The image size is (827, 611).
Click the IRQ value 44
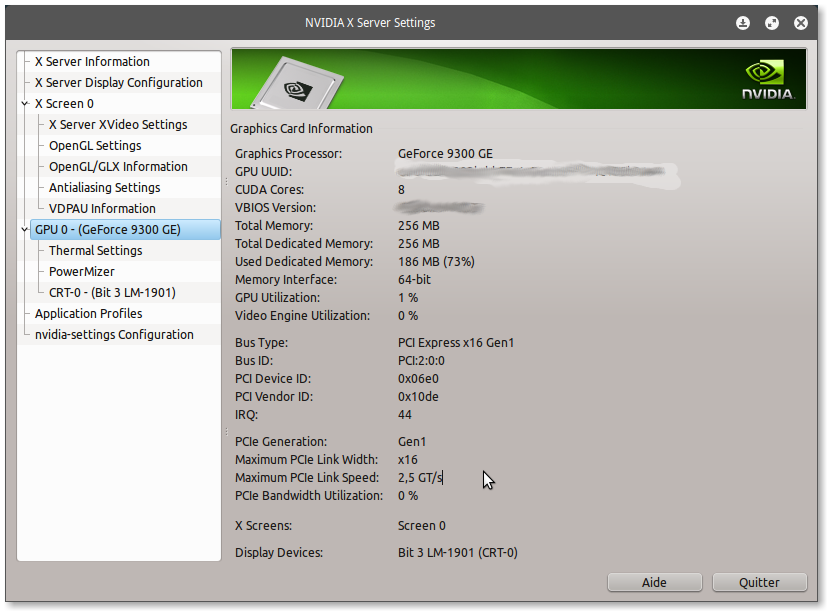(x=405, y=415)
